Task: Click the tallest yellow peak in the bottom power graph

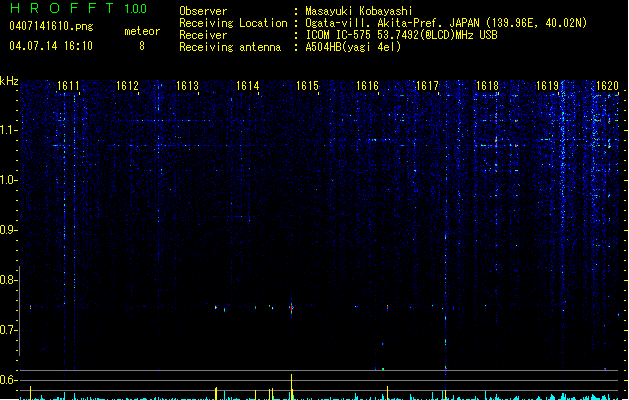Action: tap(292, 387)
